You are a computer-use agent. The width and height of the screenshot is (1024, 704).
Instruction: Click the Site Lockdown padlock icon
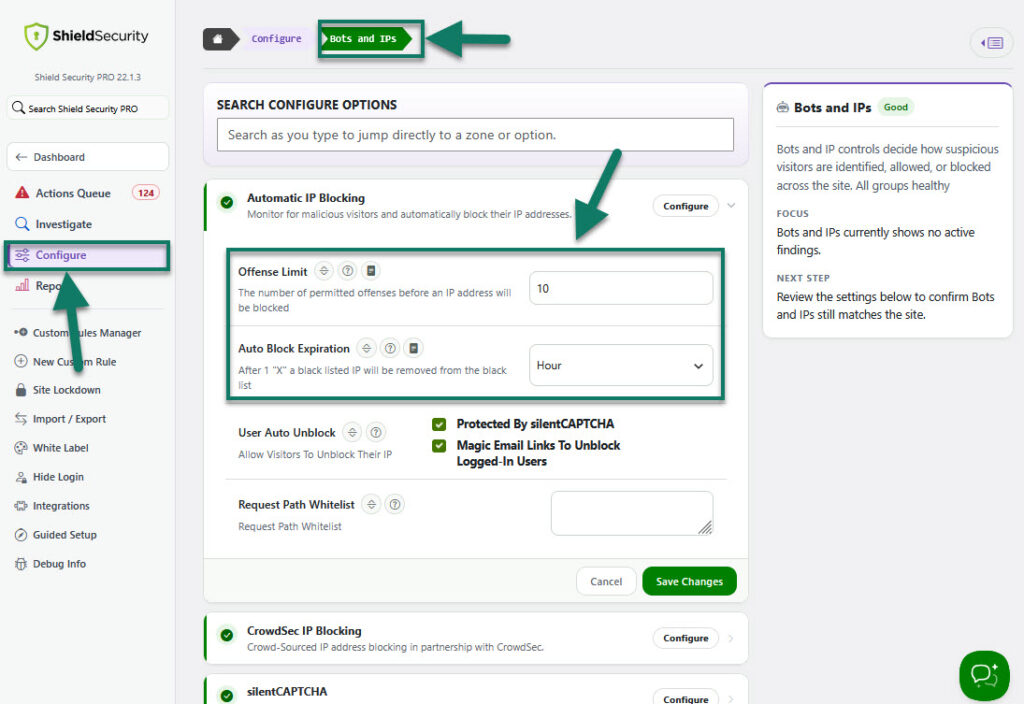(x=21, y=390)
